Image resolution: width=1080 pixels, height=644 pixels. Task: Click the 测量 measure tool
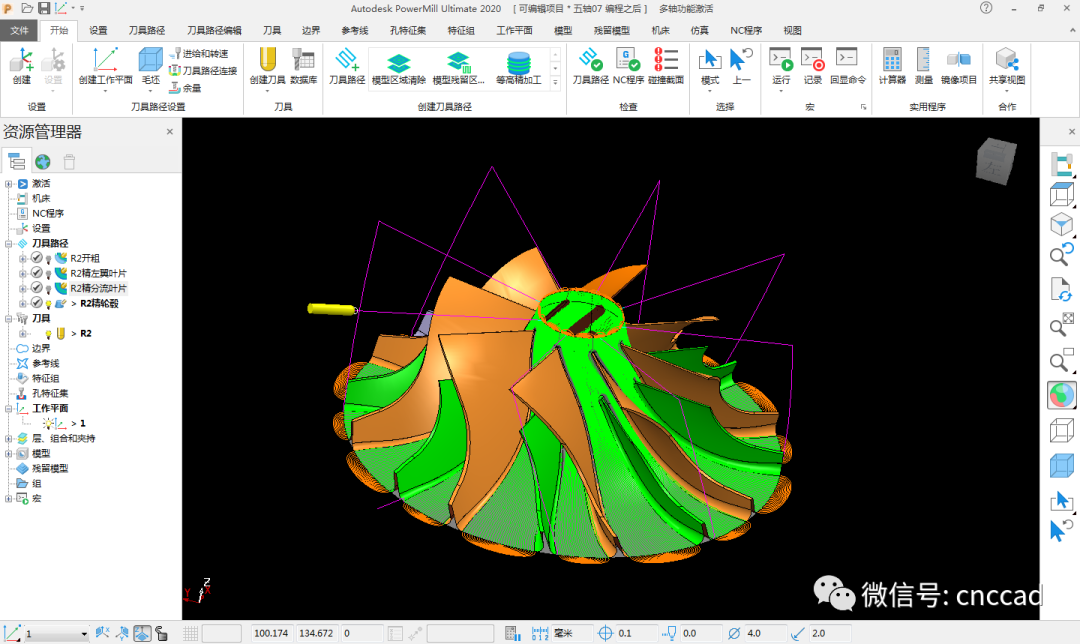tap(924, 61)
